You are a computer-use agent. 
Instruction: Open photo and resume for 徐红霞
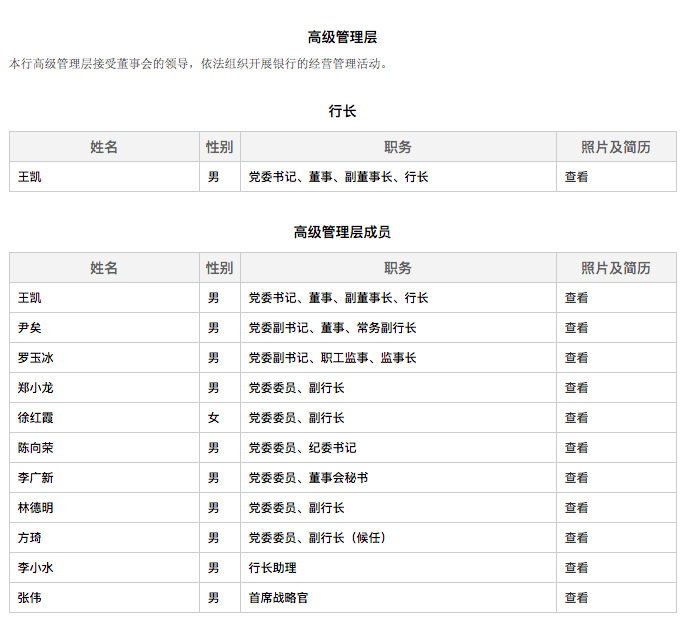tap(576, 418)
